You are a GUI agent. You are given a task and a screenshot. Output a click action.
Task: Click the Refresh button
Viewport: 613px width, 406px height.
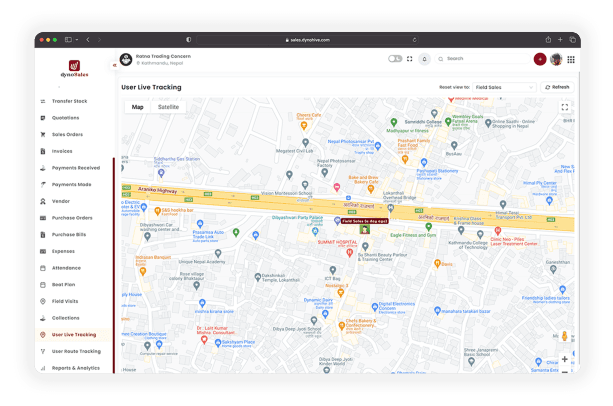pos(557,87)
